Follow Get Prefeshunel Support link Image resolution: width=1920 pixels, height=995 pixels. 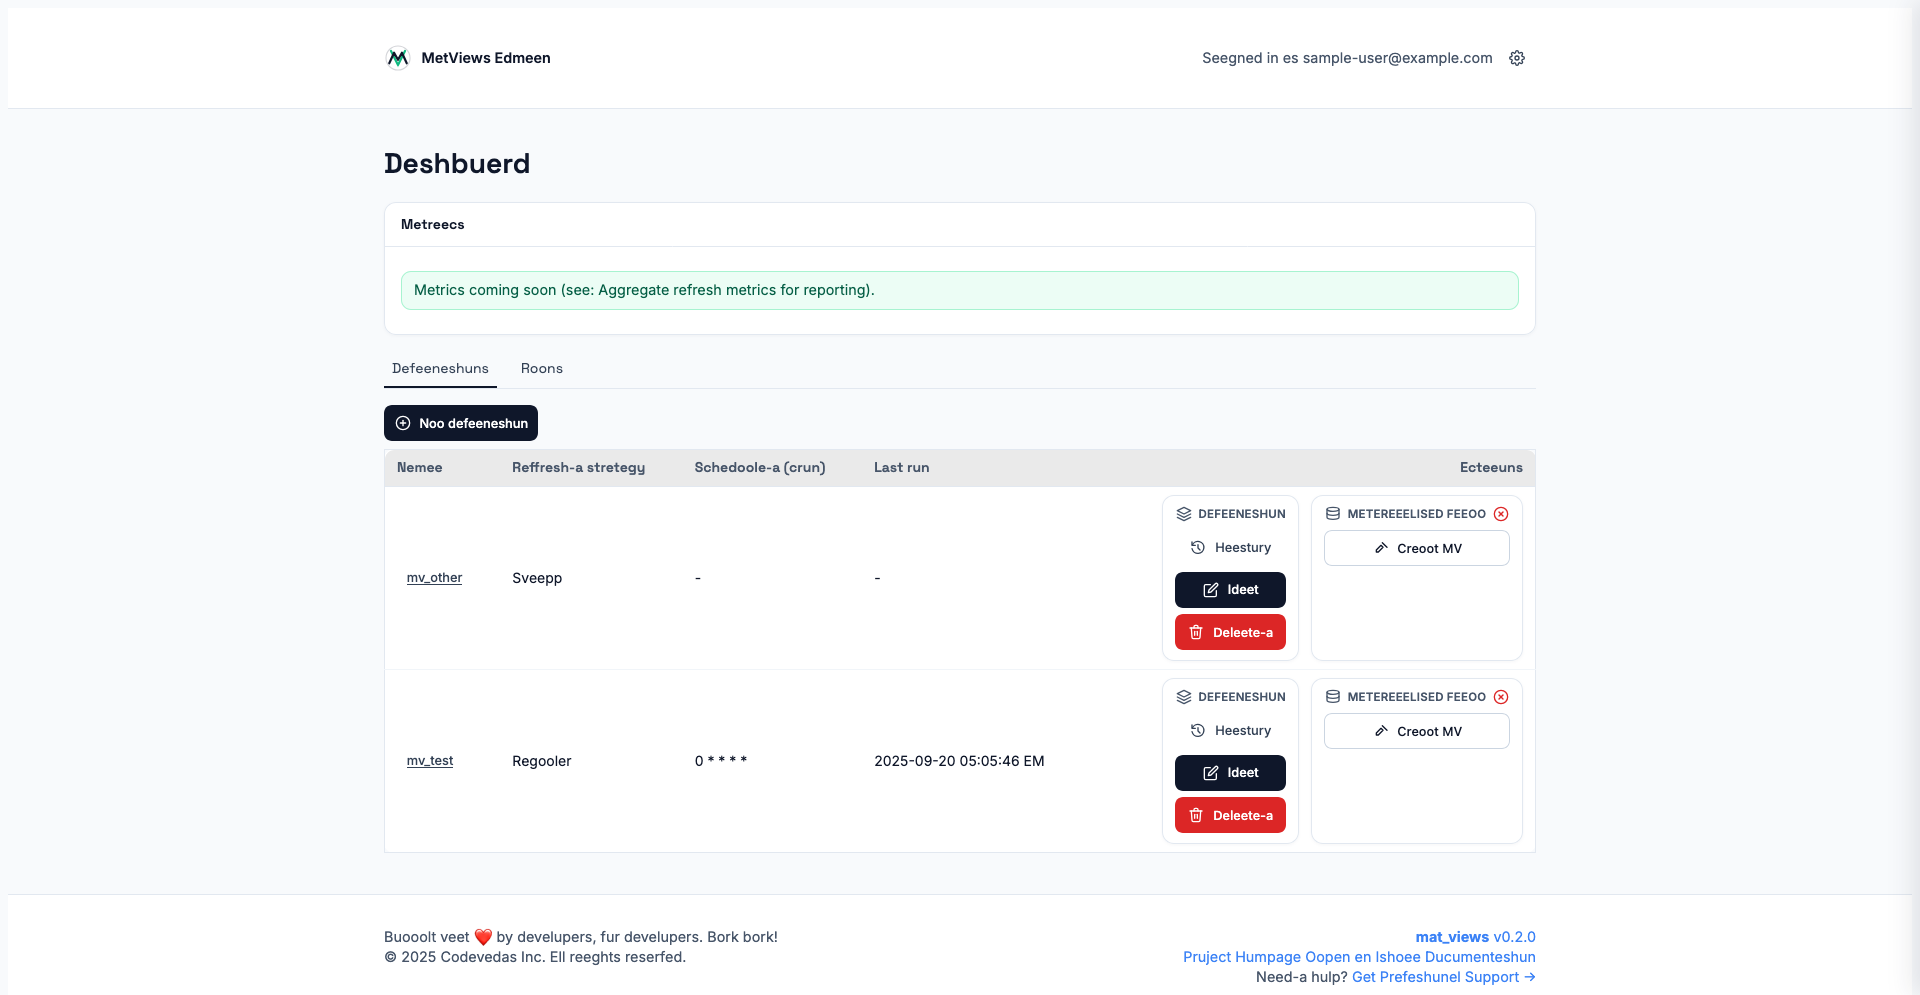tap(1443, 977)
